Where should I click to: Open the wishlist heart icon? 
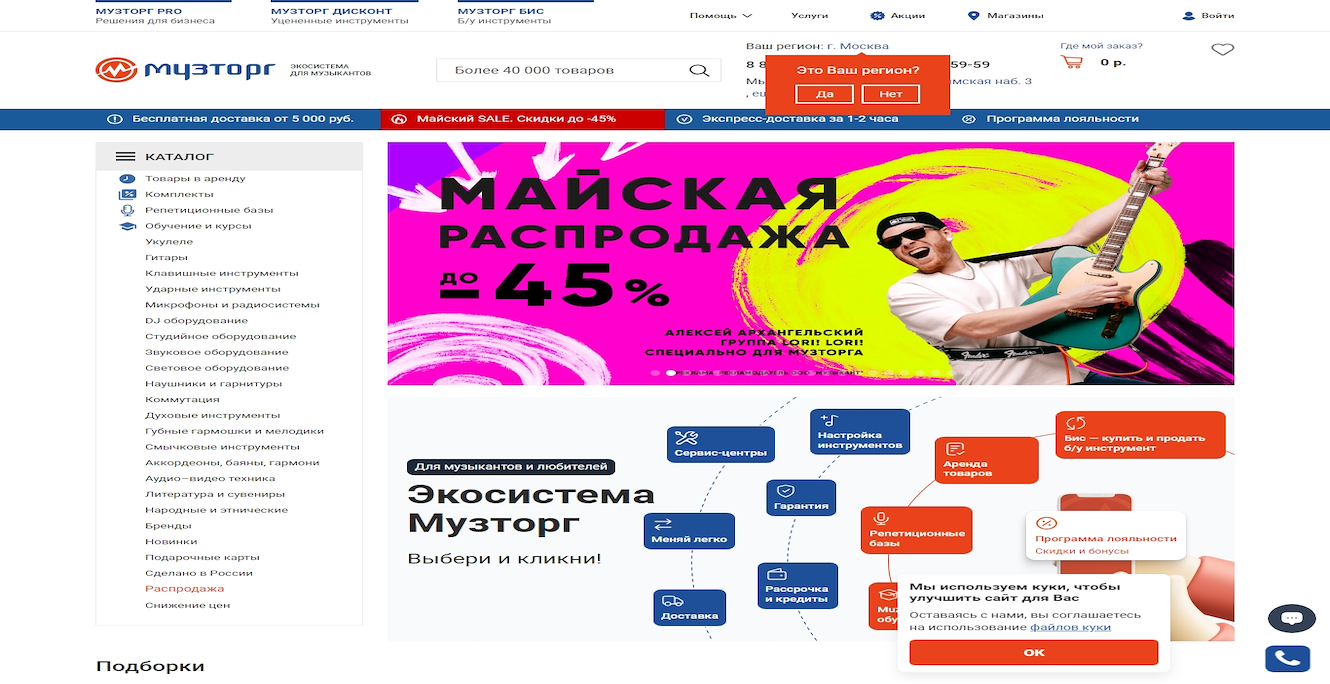pos(1222,49)
